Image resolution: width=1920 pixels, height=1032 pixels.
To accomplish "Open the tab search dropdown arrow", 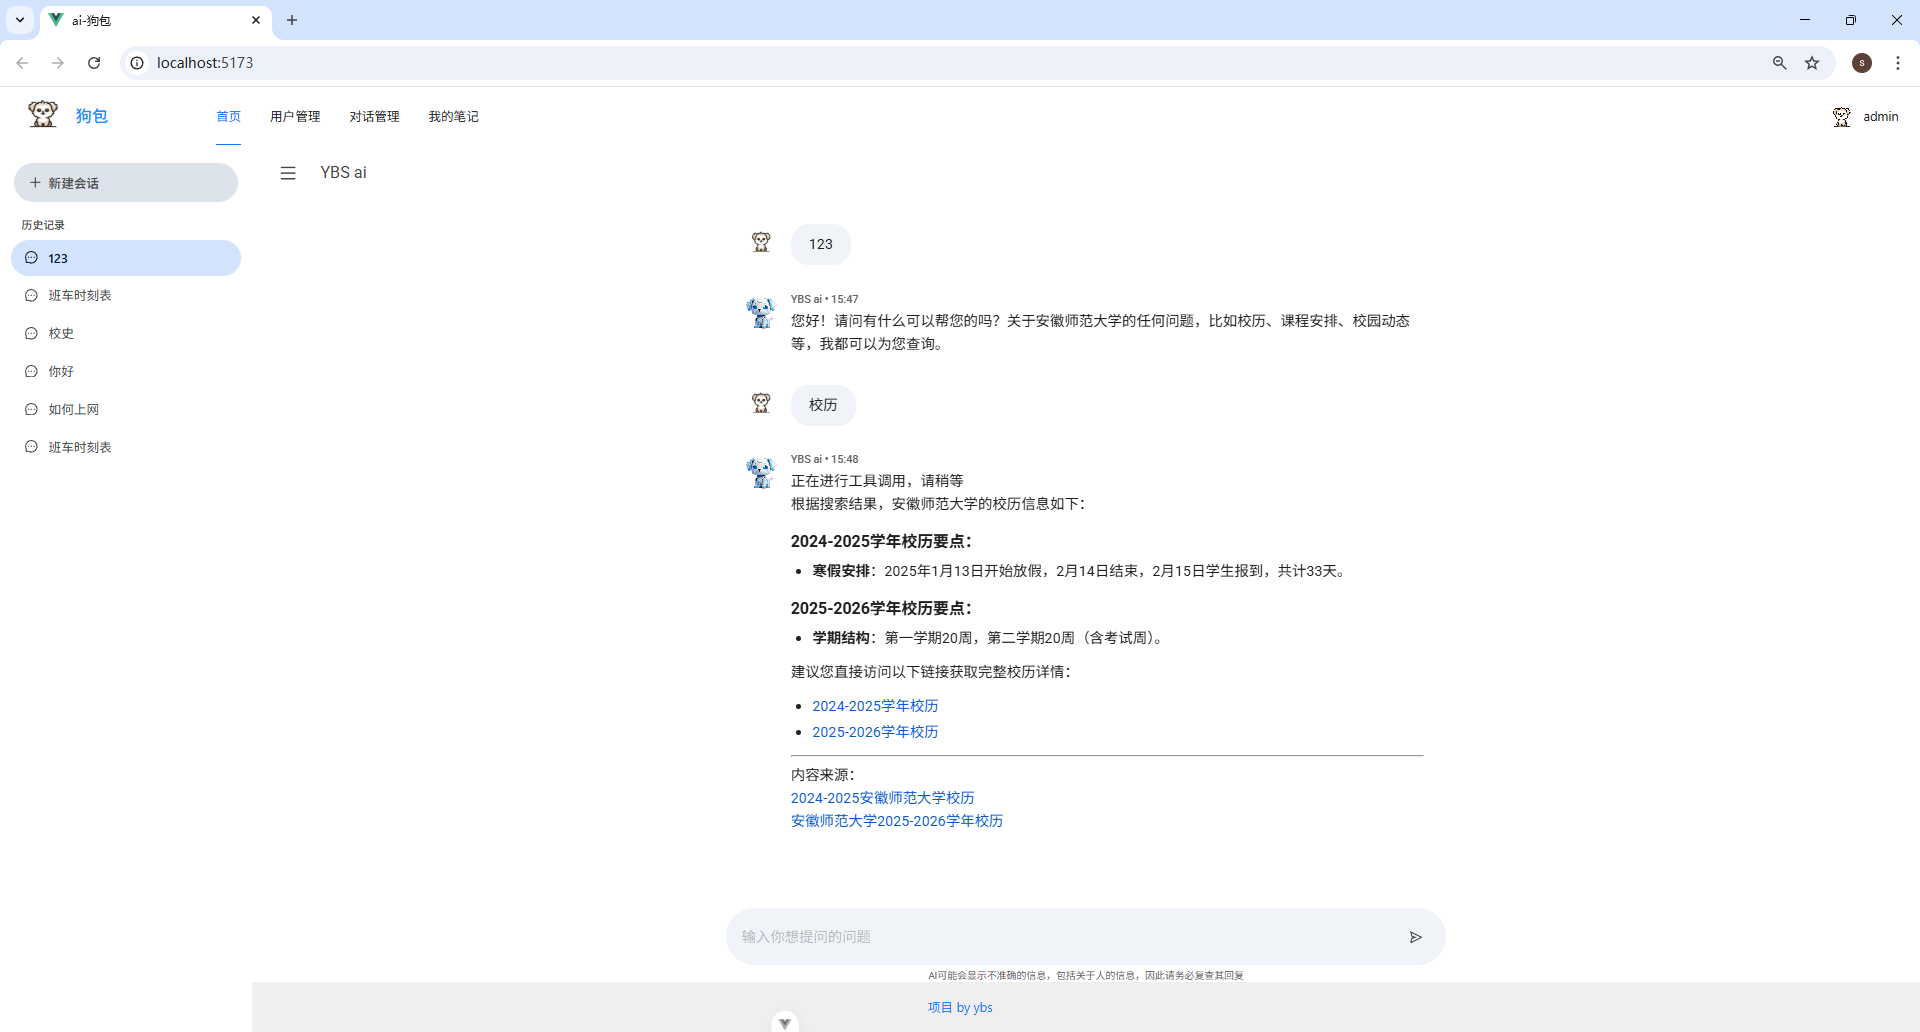I will [19, 20].
